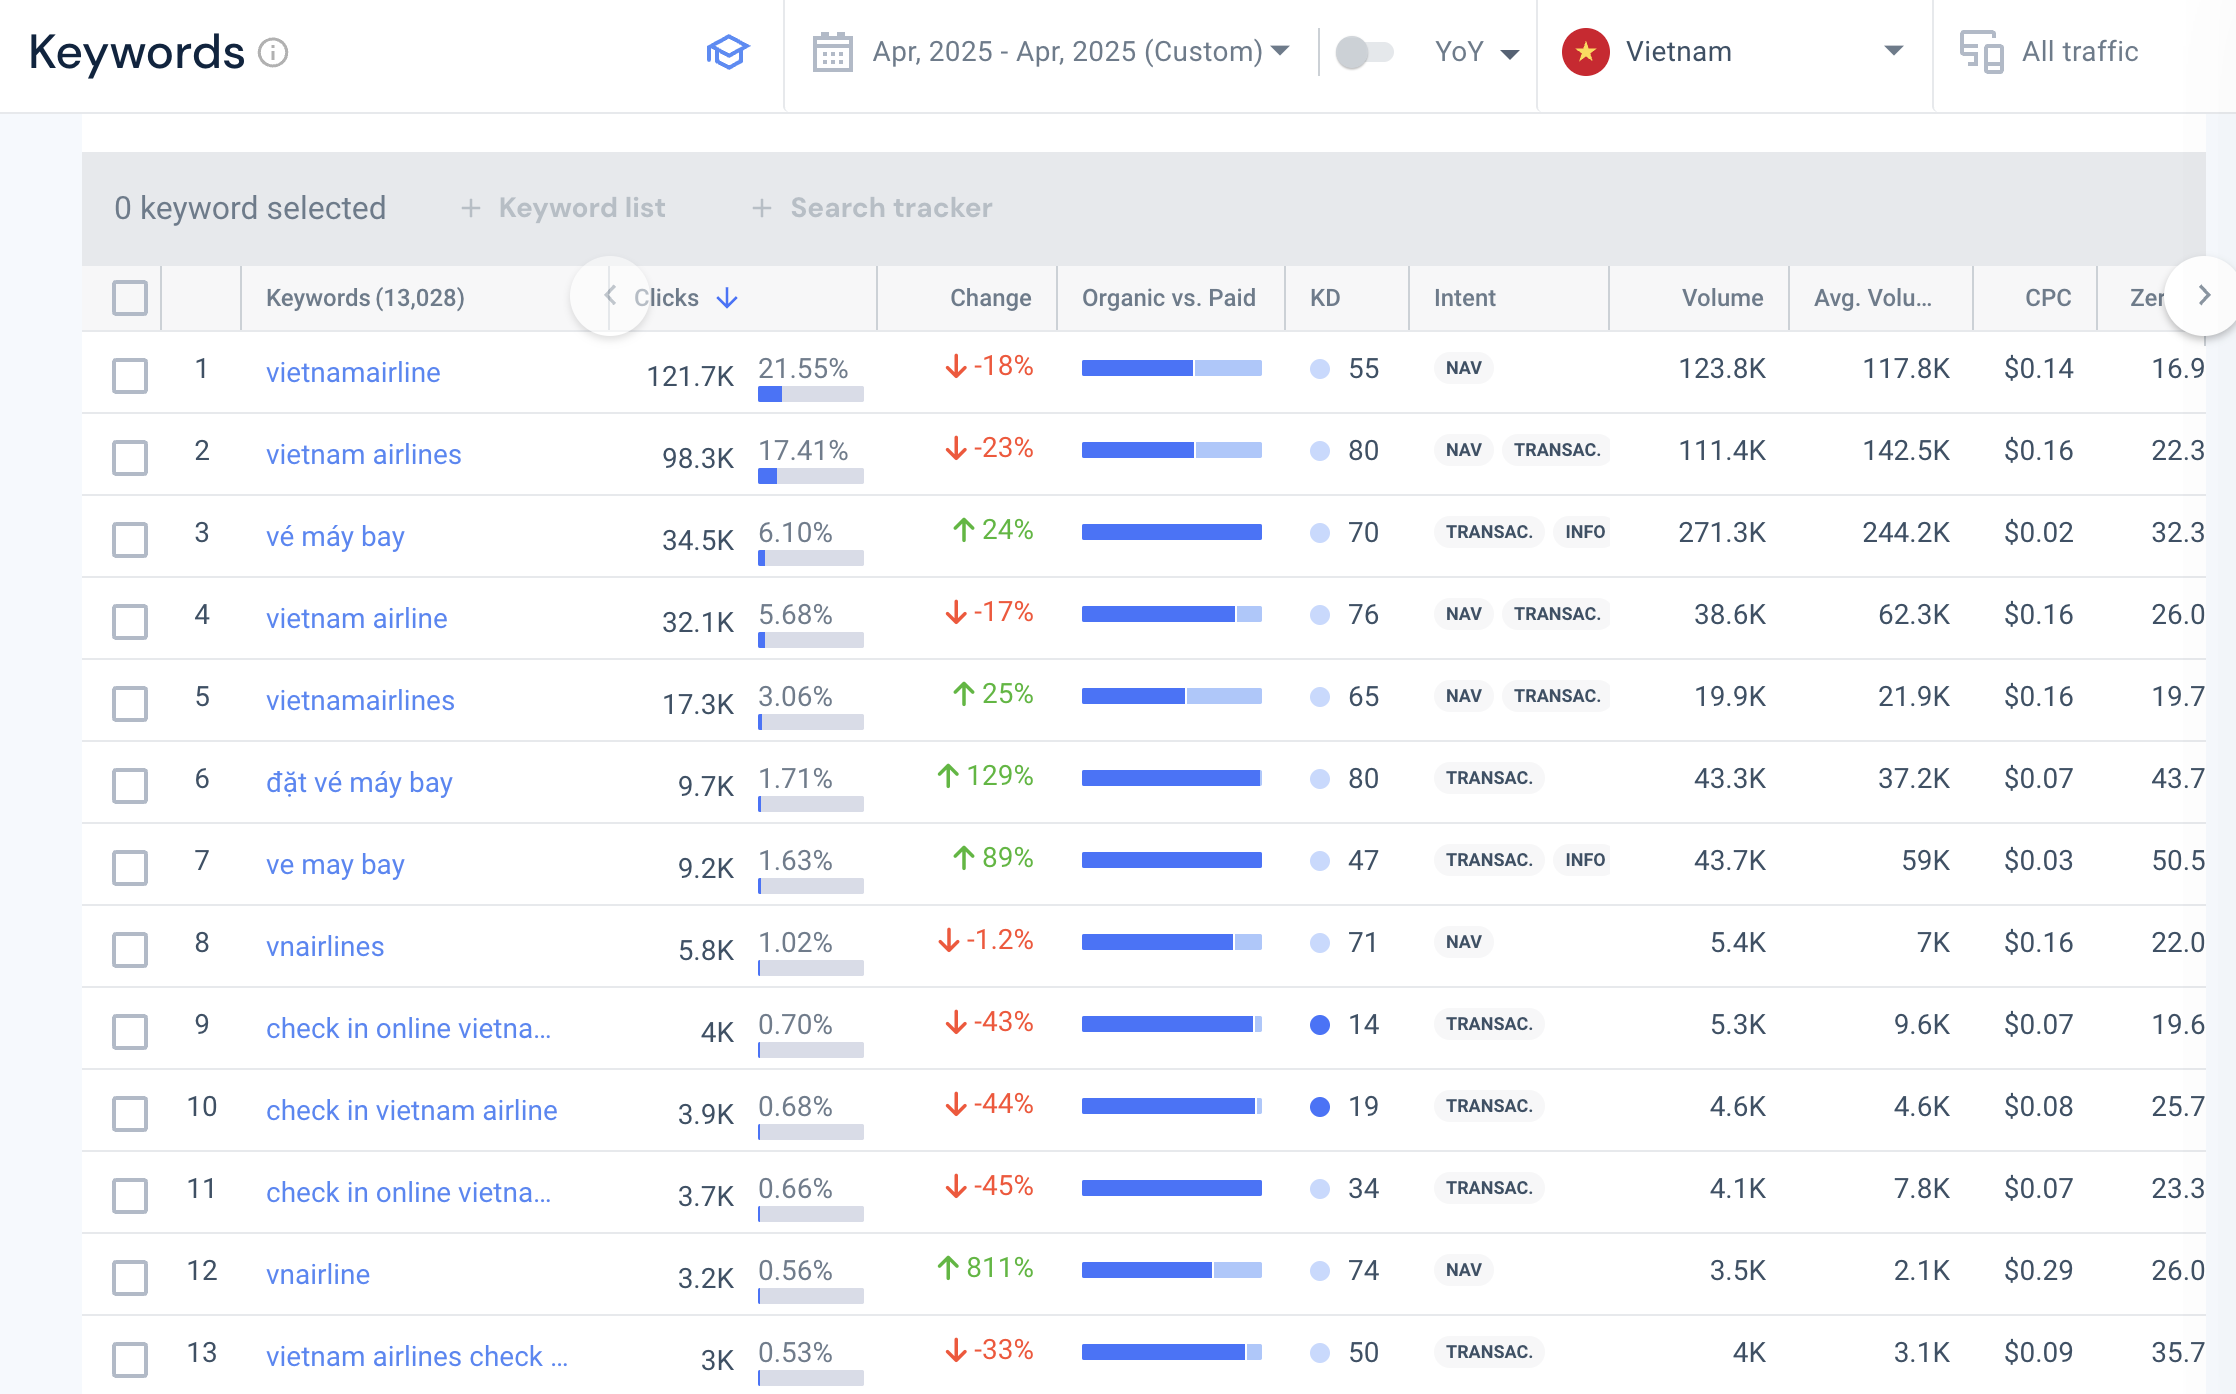The height and width of the screenshot is (1394, 2236).
Task: Open the vietnam airlines keyword link
Action: point(364,454)
